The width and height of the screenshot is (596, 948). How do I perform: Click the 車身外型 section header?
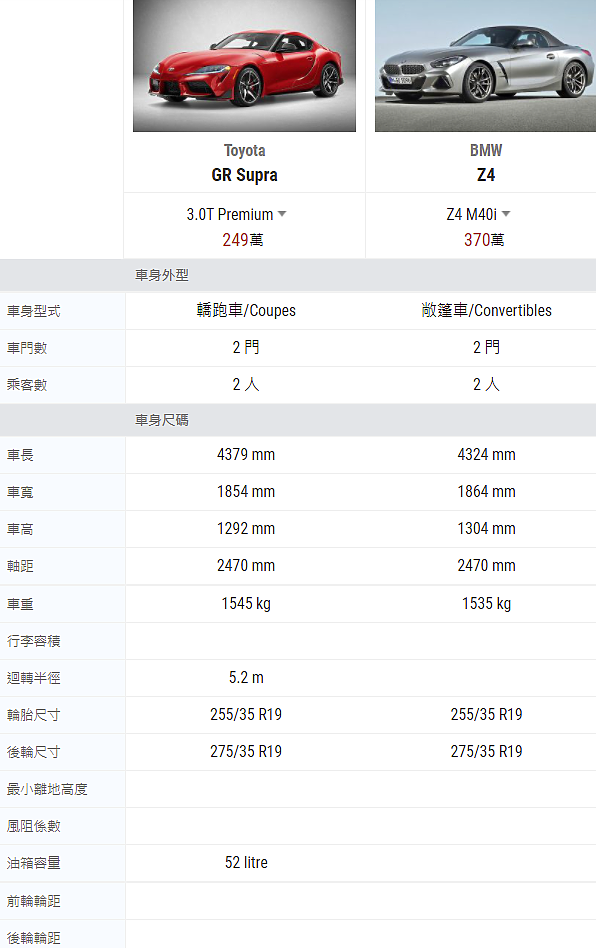[161, 276]
